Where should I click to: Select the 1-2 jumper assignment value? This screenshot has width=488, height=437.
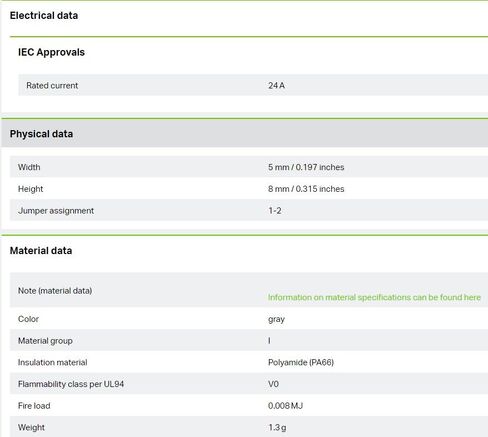click(275, 211)
